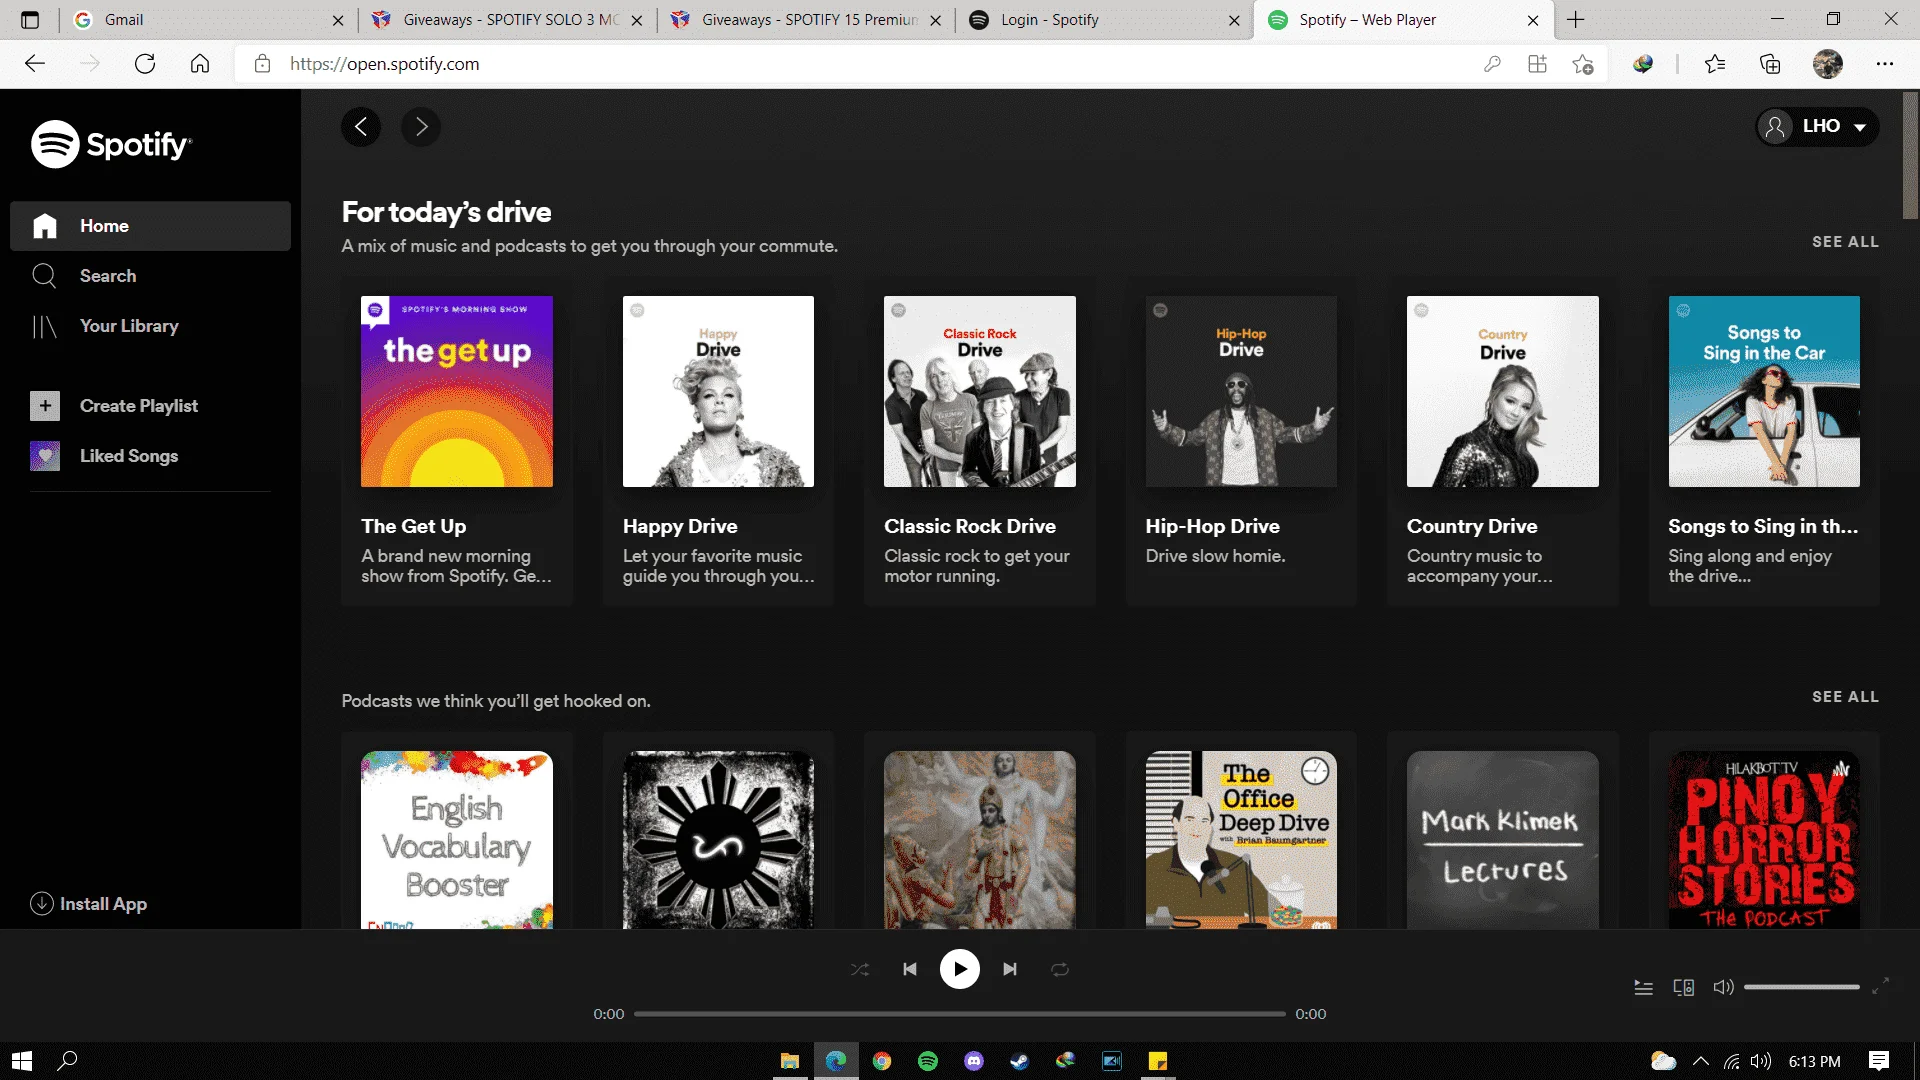Open the browser Collections icon
1920x1080 pixels.
(x=1770, y=64)
